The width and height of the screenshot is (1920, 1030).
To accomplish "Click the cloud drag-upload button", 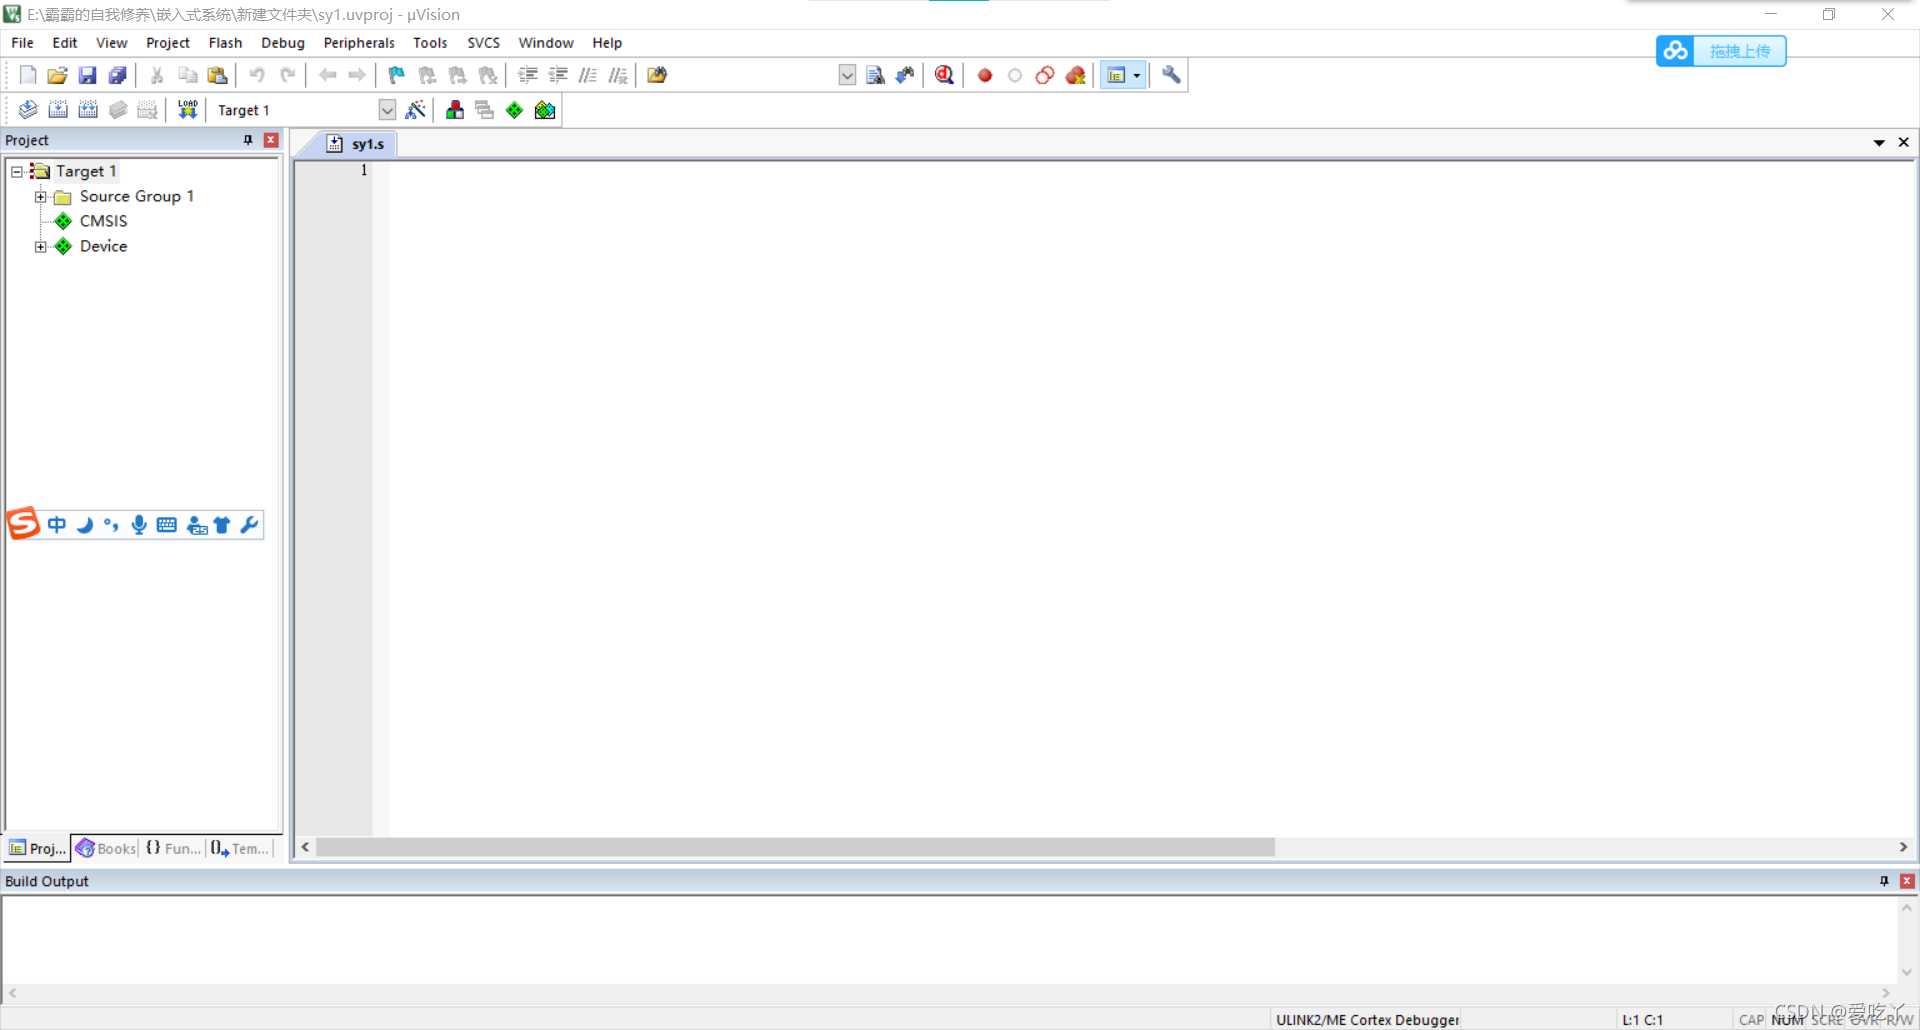I will [1721, 51].
